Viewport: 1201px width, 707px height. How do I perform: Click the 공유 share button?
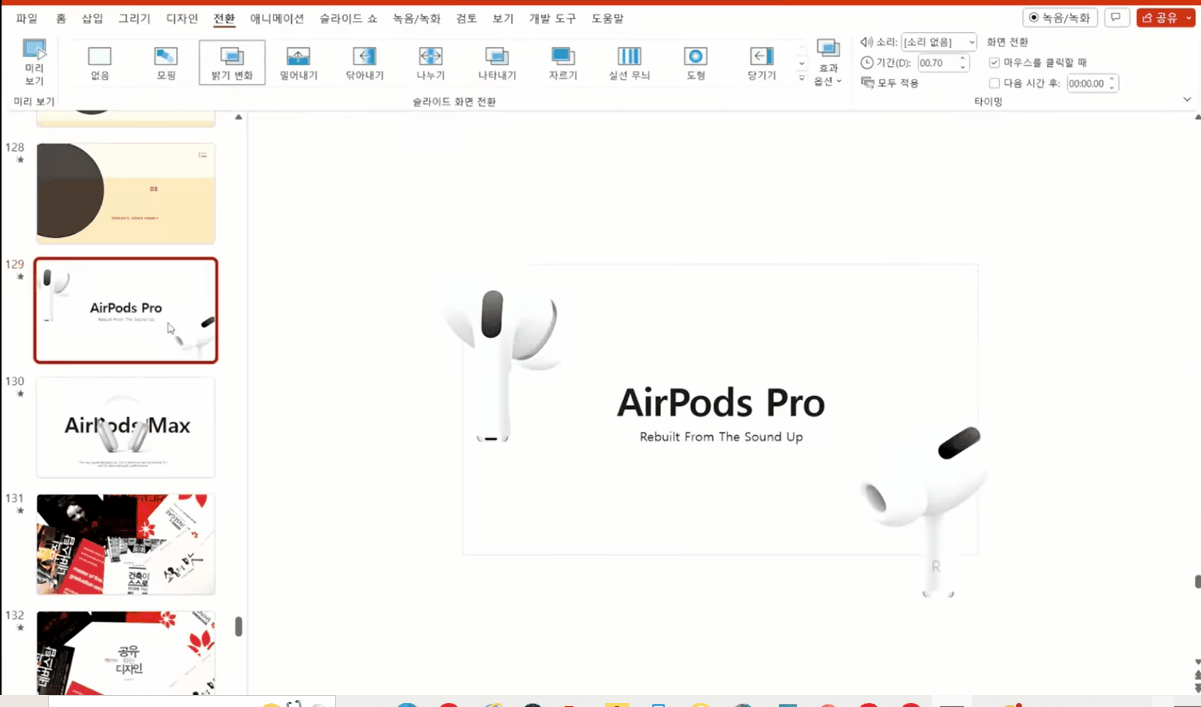(1159, 18)
